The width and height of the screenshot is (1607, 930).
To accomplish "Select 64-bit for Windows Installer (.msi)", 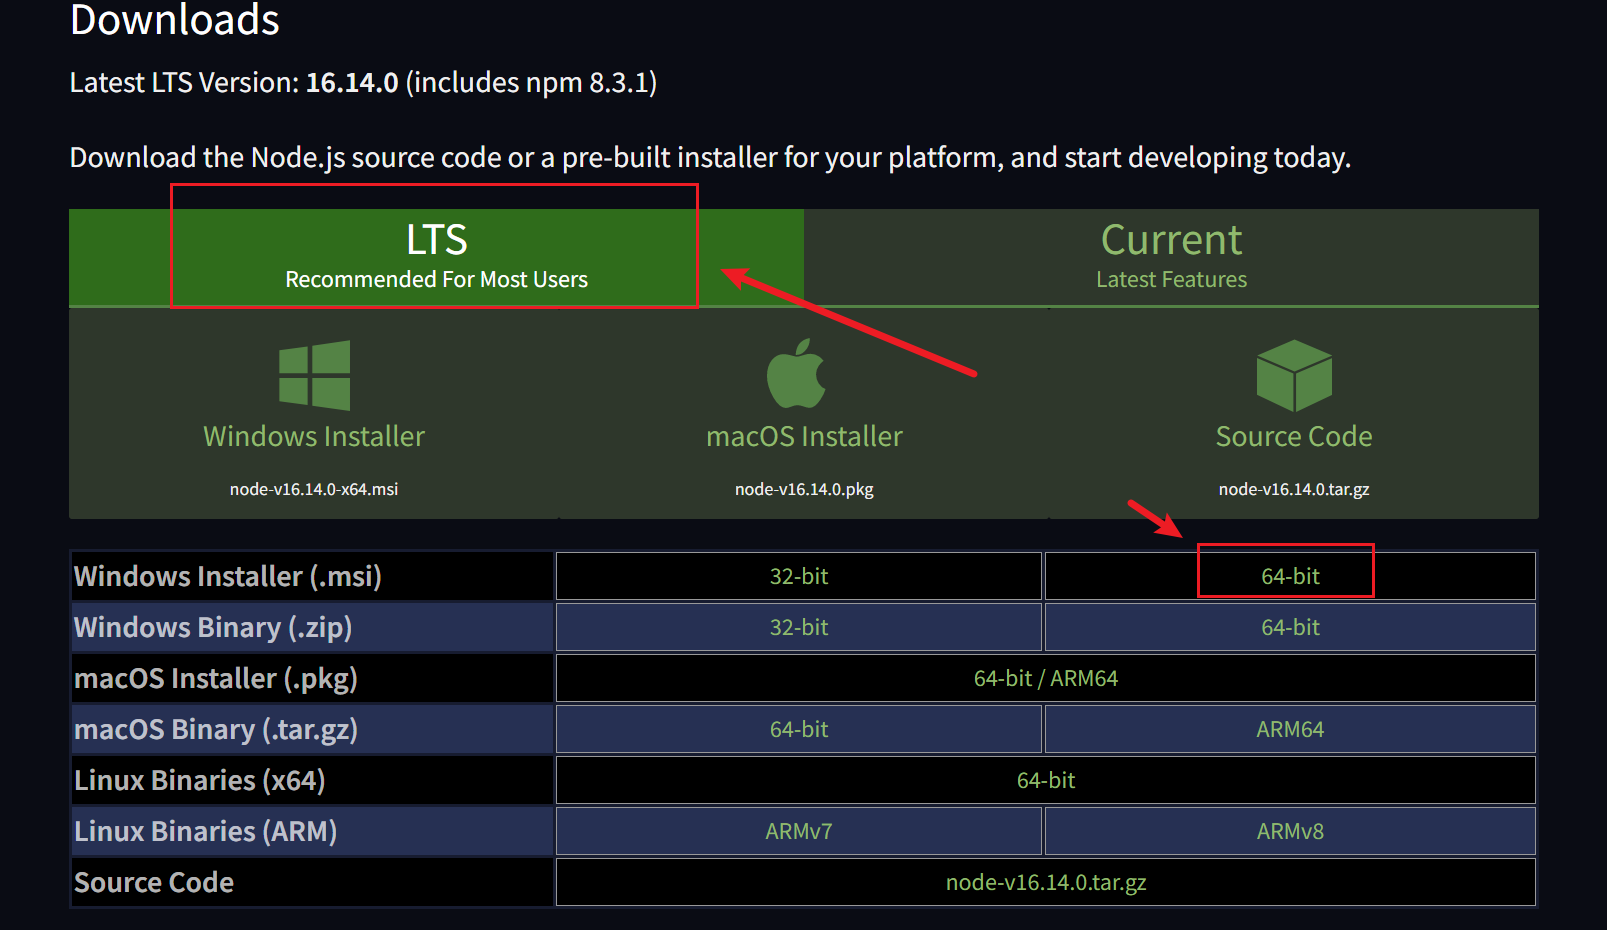I will tap(1290, 576).
